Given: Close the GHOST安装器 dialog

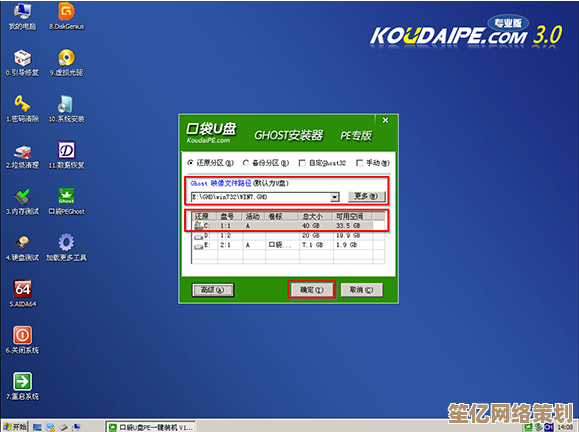Looking at the screenshot, I should click(385, 120).
